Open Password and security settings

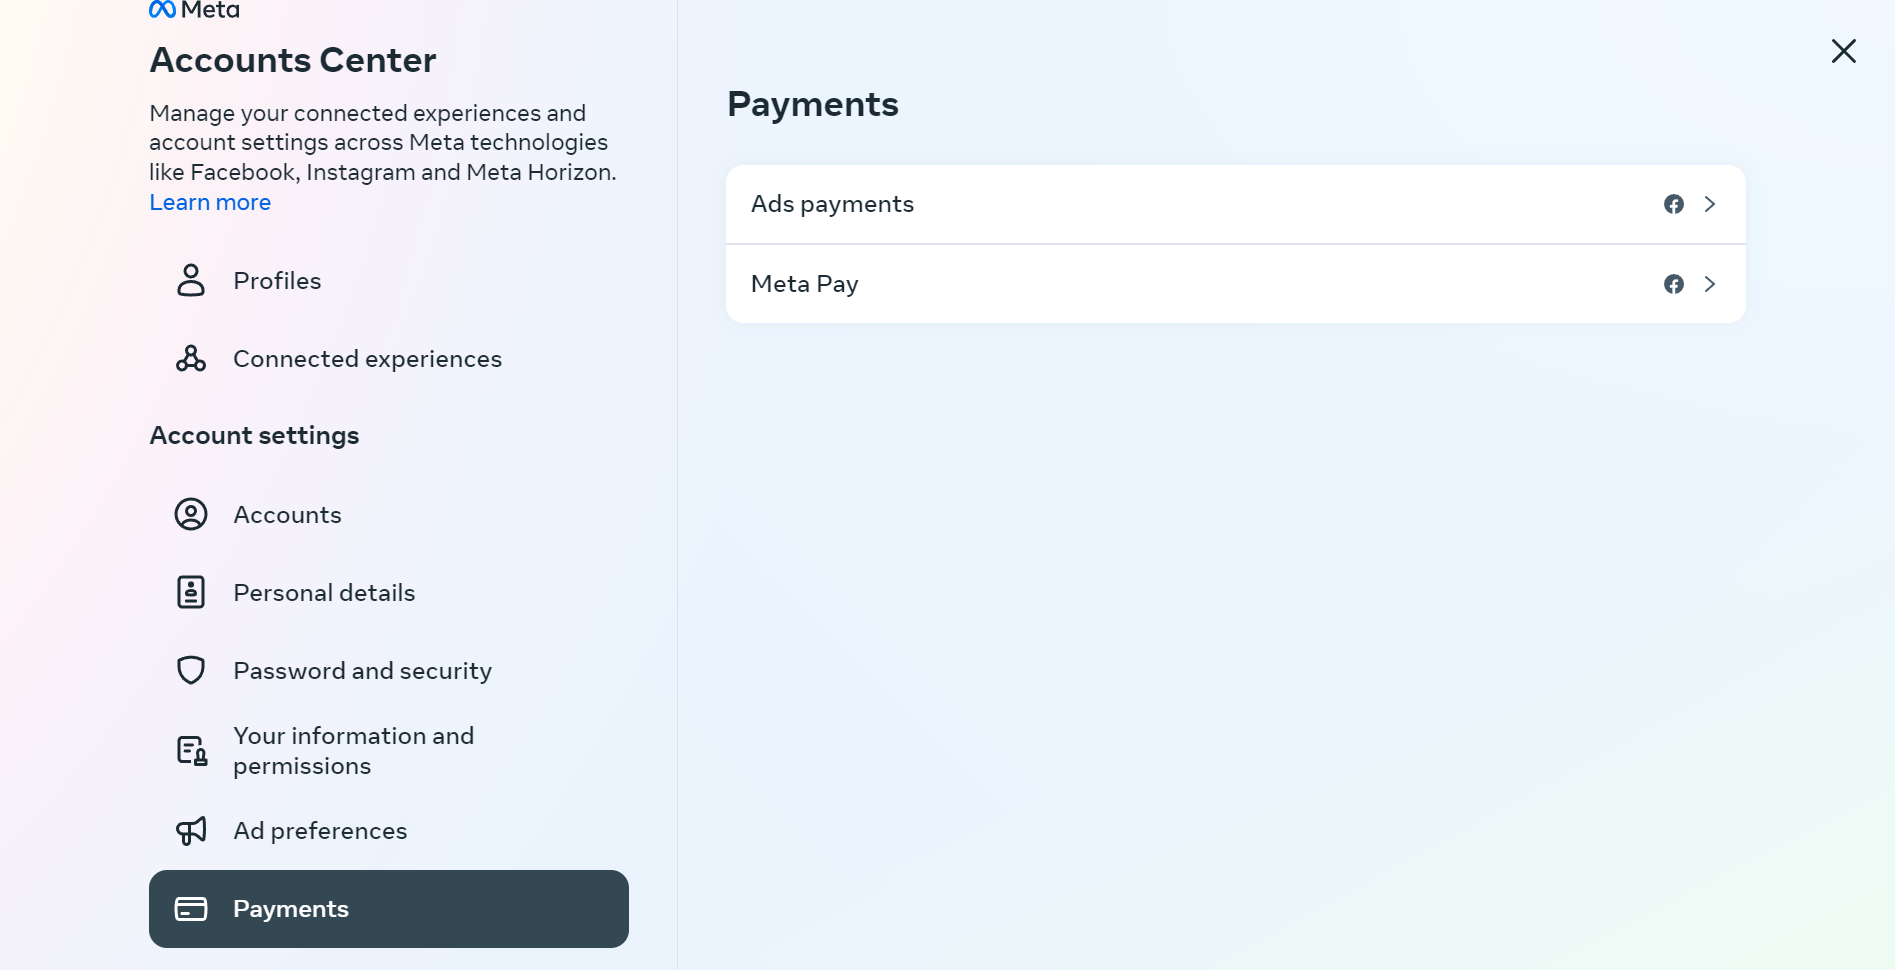pos(362,670)
